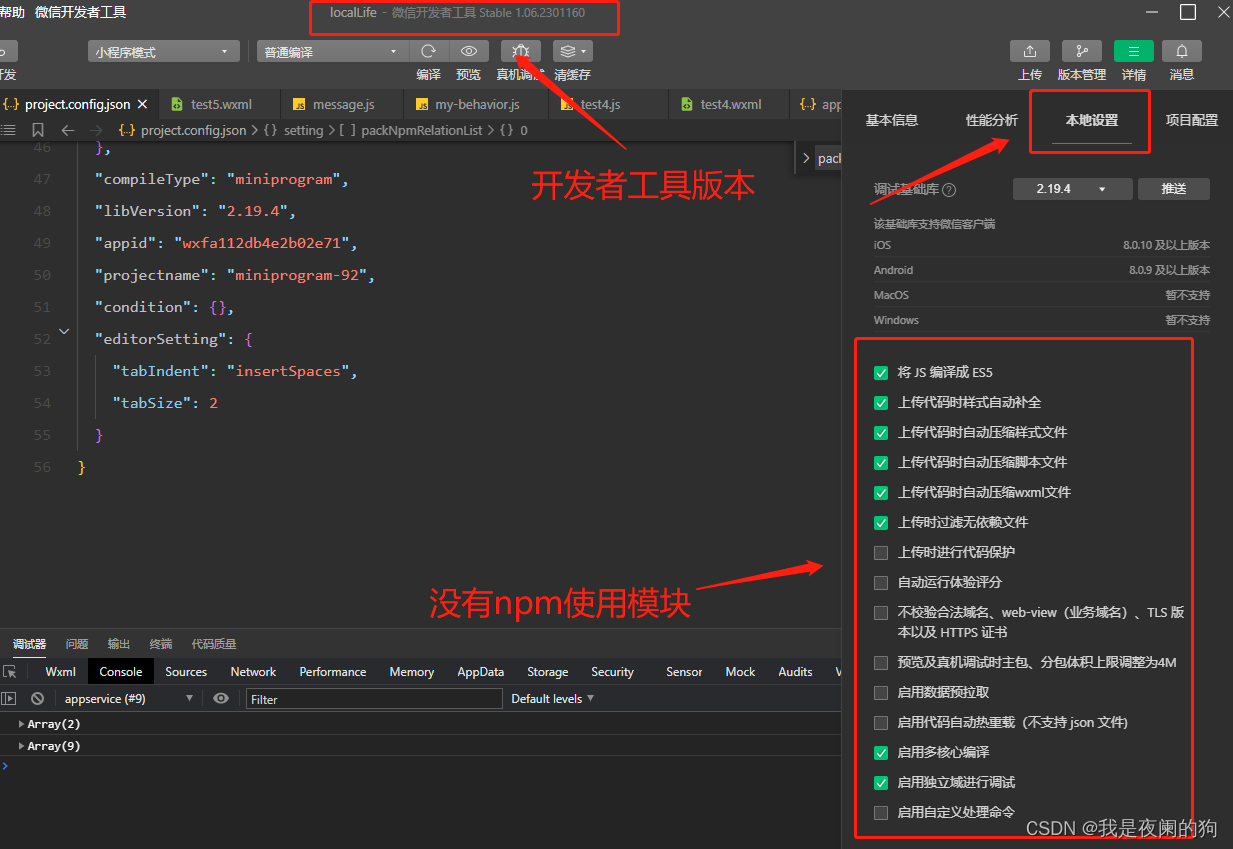This screenshot has width=1233, height=849.
Task: Expand the Array(9) console entry
Action: coord(21,746)
